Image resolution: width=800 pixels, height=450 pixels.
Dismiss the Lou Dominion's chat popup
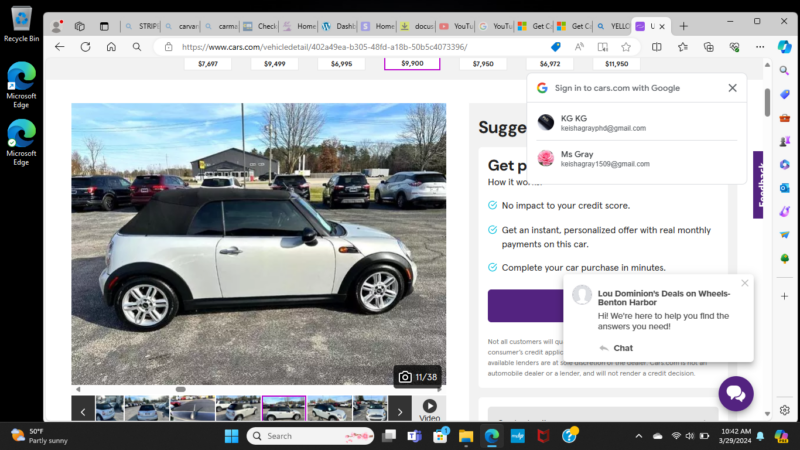tap(744, 283)
